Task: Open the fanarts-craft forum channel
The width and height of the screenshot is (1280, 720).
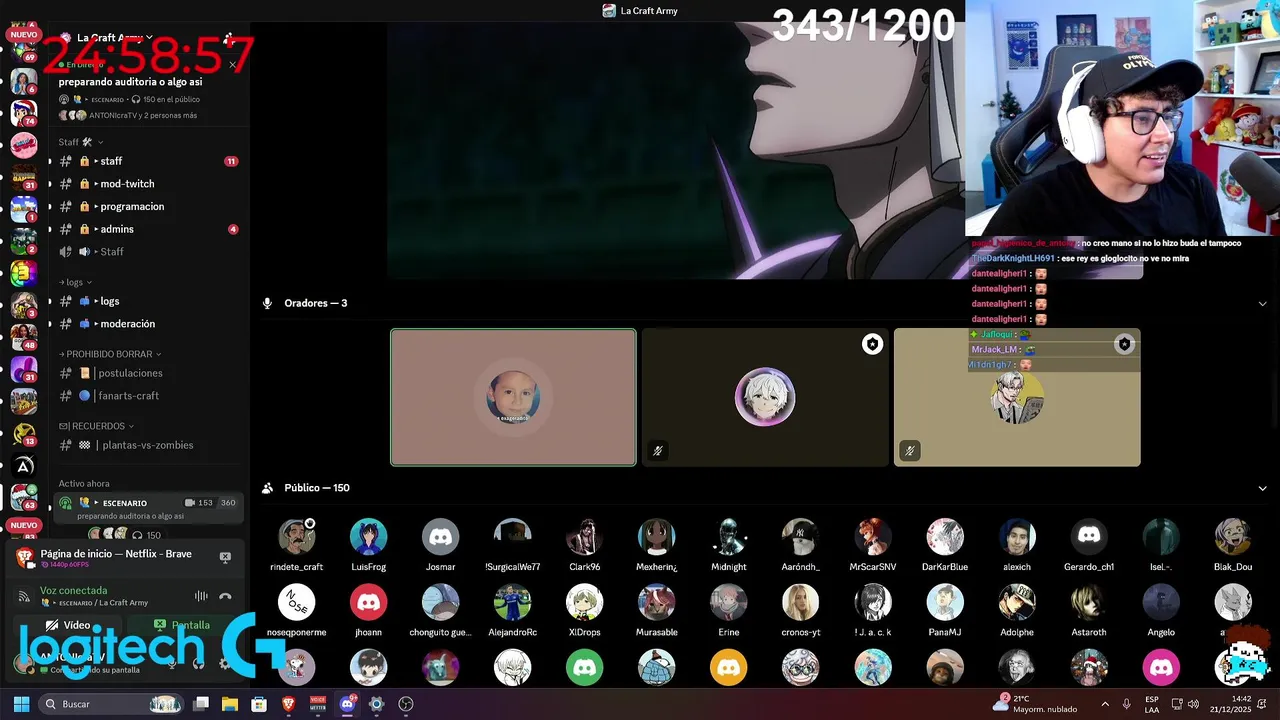Action: 148,396
